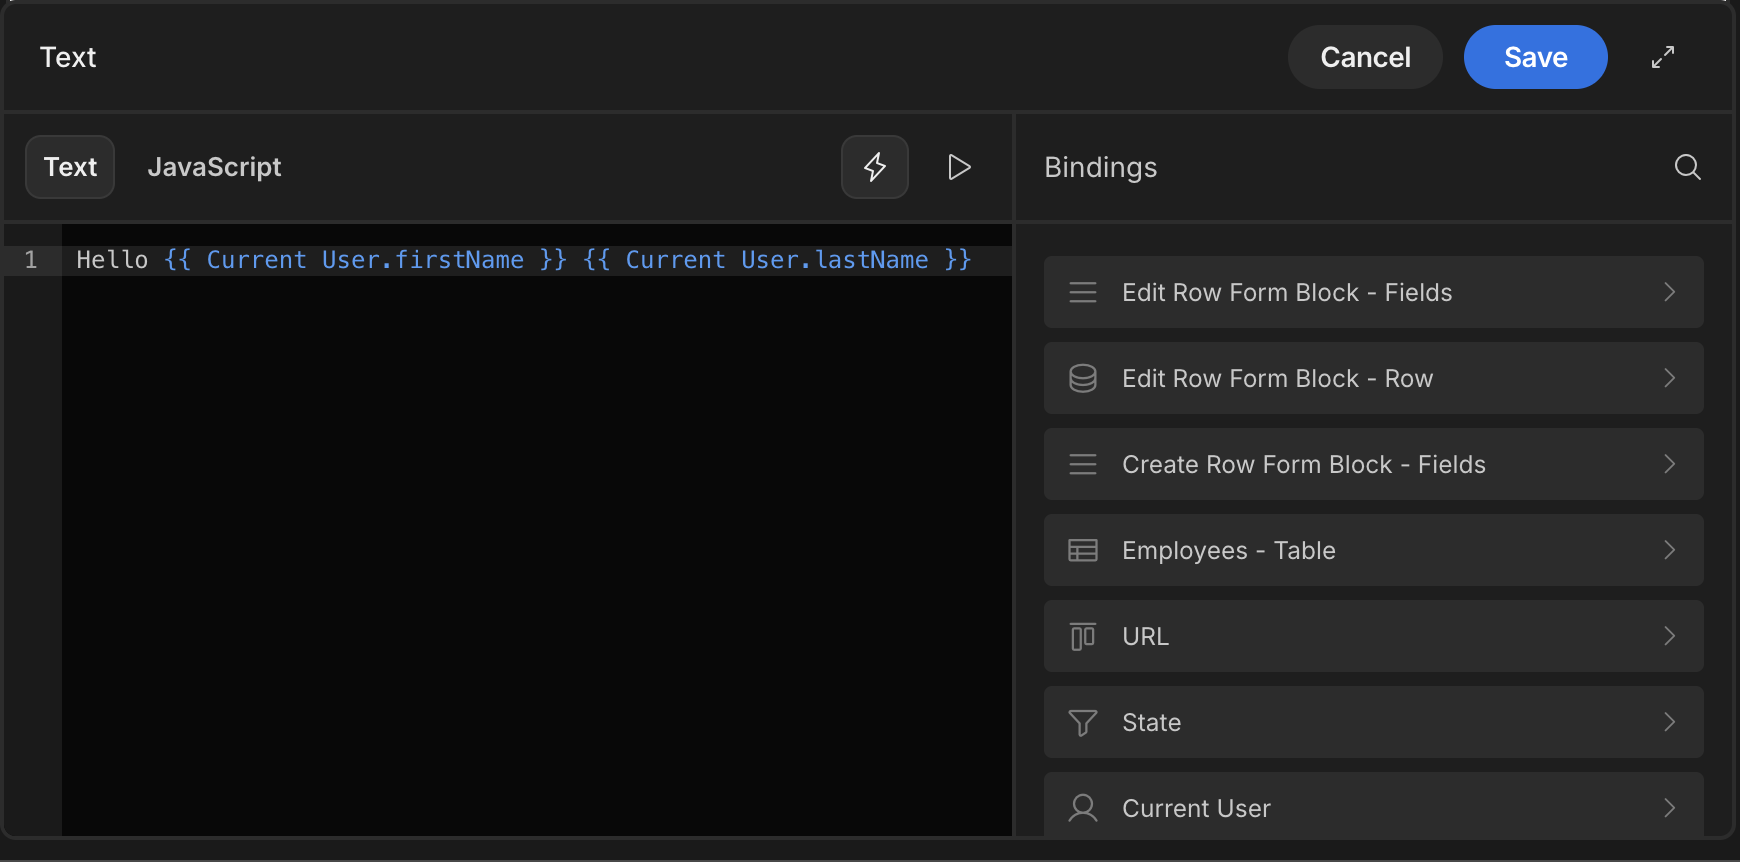The image size is (1740, 862).
Task: Click line number 1 in the gutter
Action: 31,260
